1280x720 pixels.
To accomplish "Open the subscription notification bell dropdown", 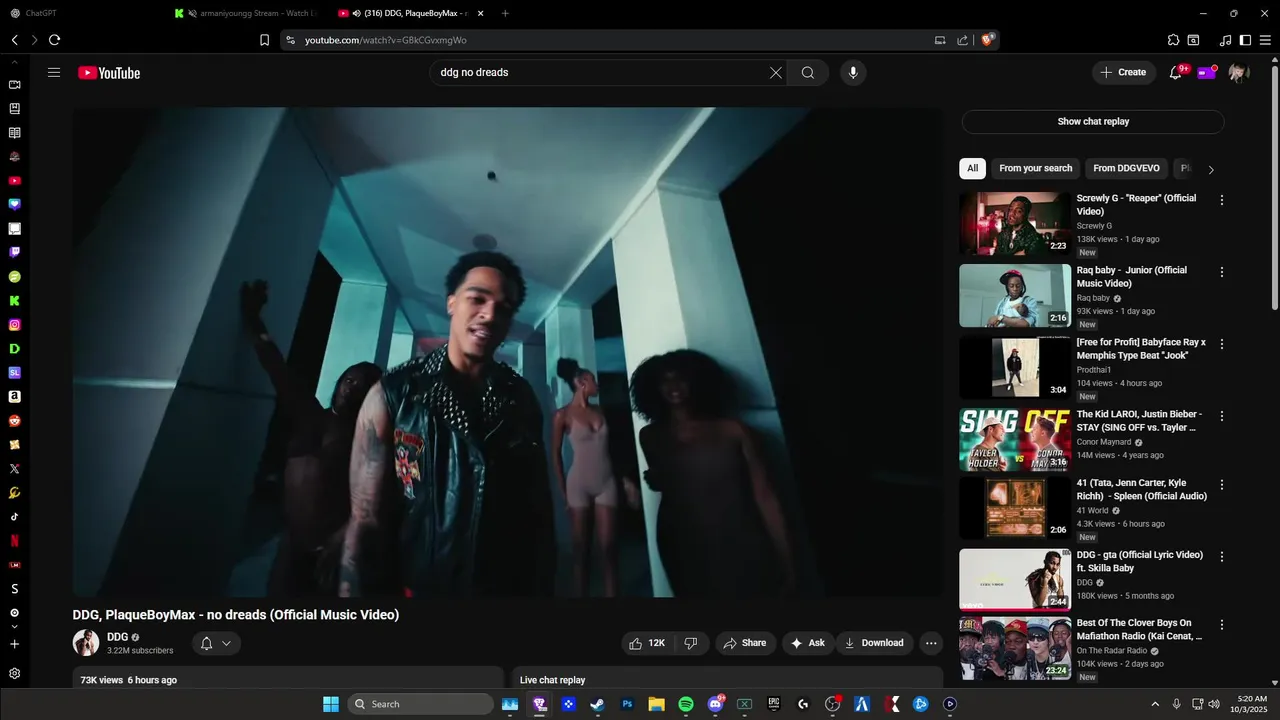I will pos(216,643).
